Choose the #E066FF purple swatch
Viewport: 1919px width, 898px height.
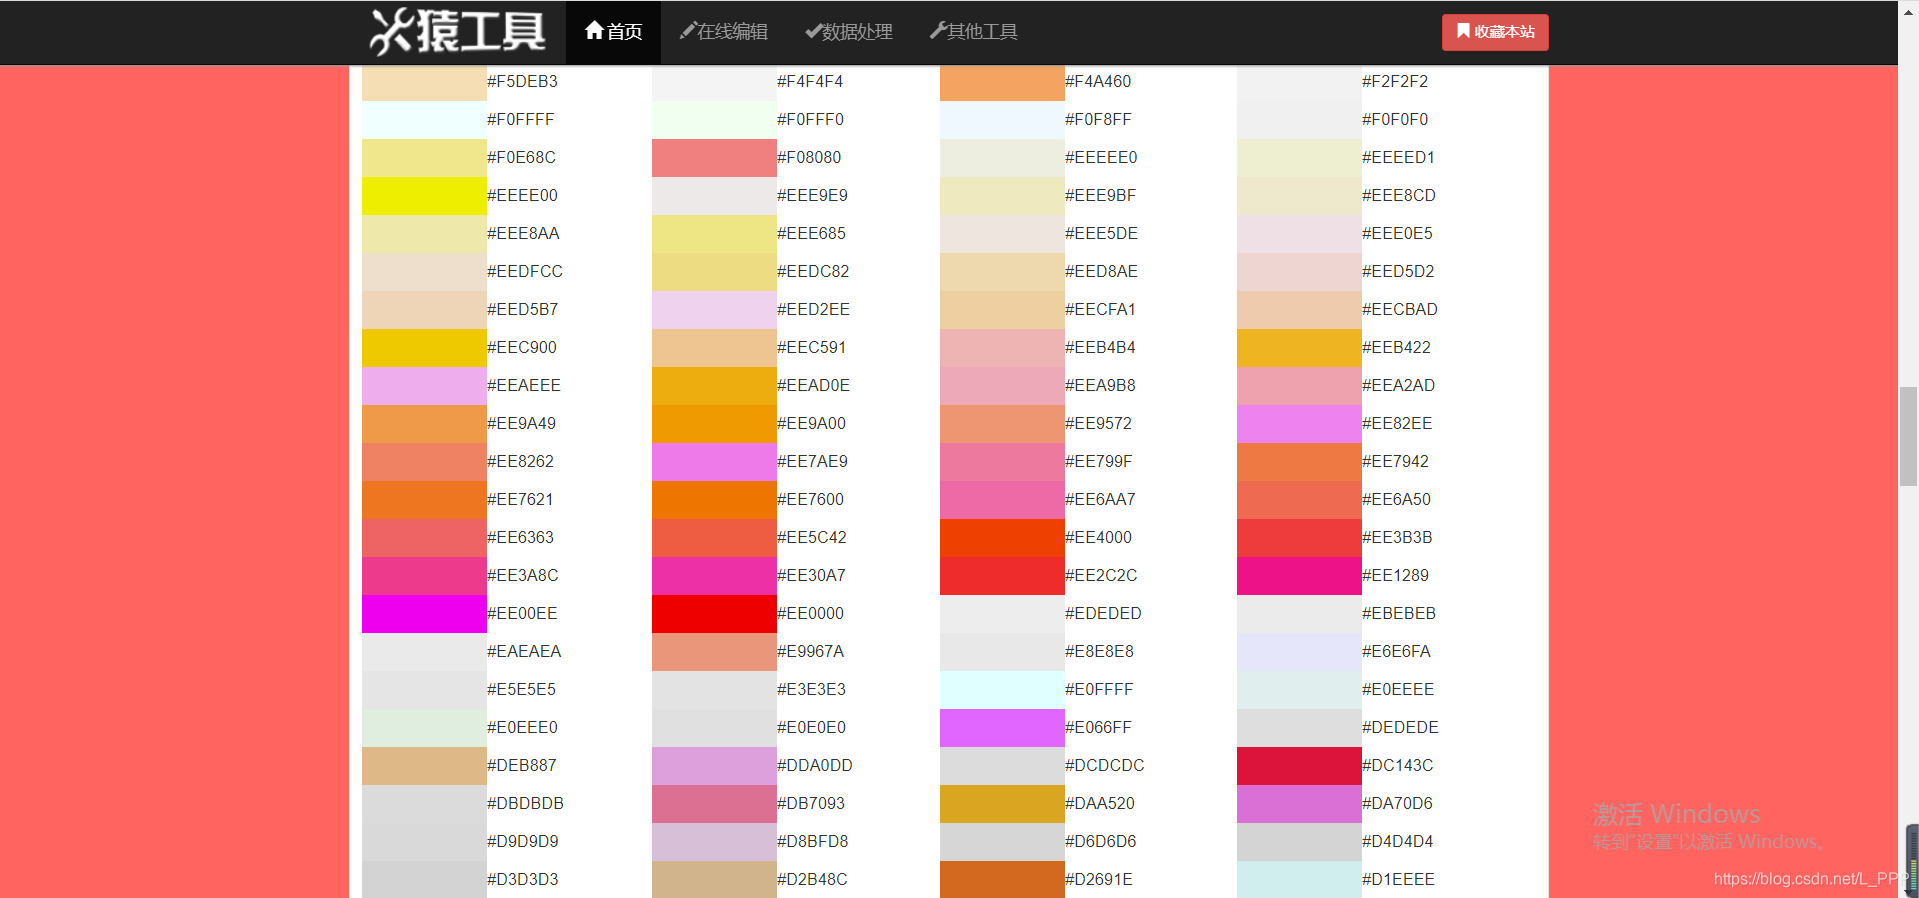pyautogui.click(x=1002, y=728)
